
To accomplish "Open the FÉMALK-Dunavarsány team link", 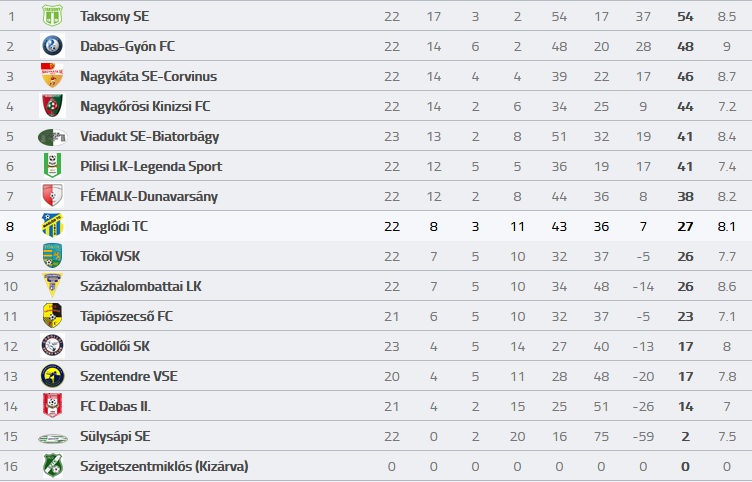I will pos(149,196).
